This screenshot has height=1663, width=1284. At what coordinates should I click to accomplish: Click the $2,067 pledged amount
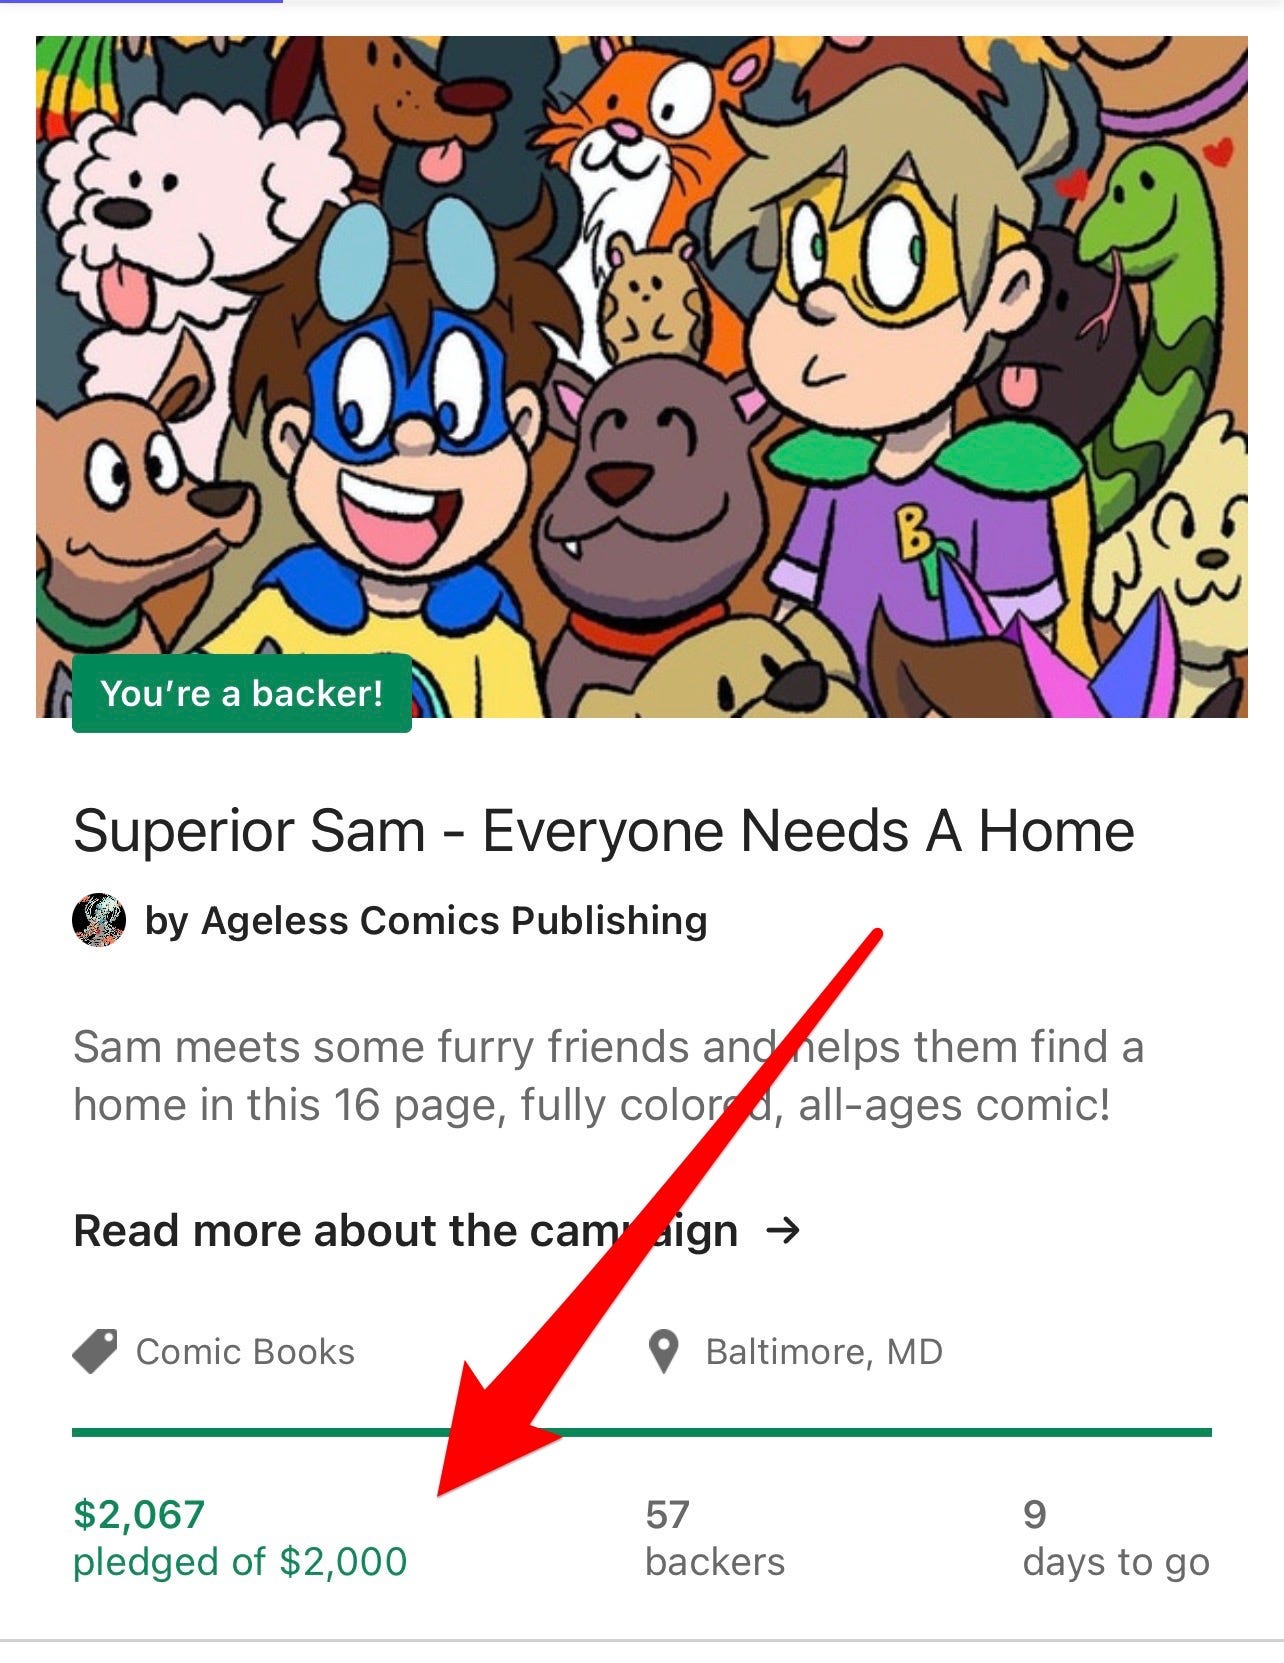pyautogui.click(x=139, y=1514)
